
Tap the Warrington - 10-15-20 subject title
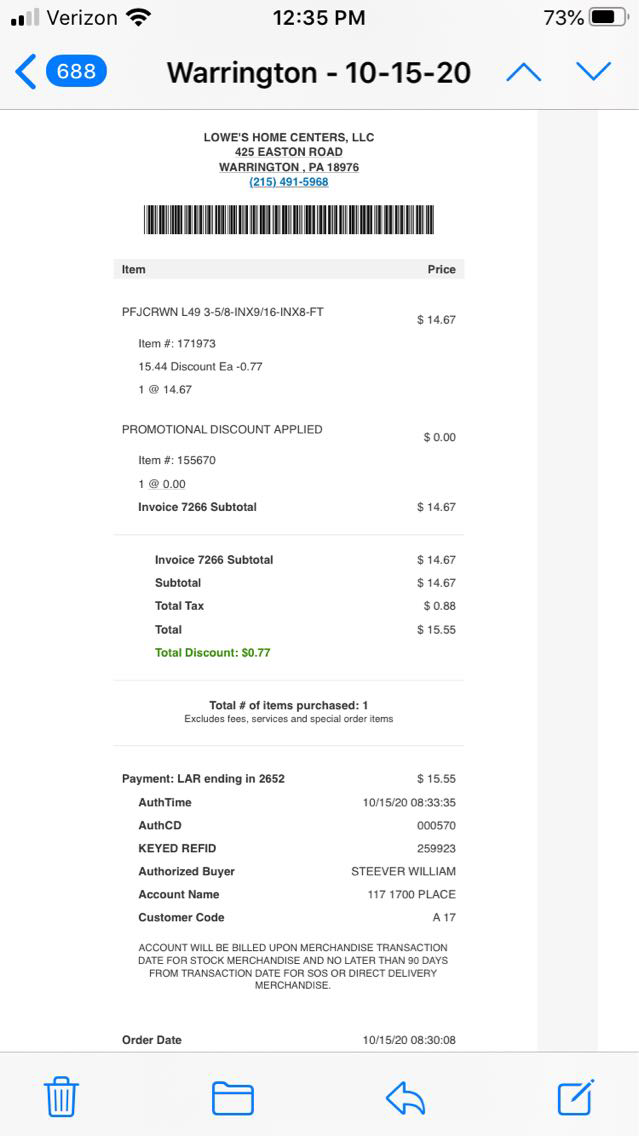tap(318, 72)
